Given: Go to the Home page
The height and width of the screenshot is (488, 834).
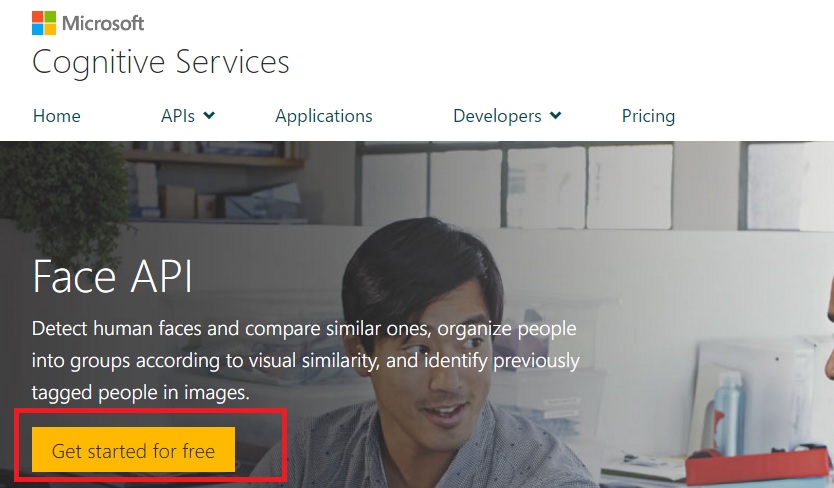Looking at the screenshot, I should point(56,116).
